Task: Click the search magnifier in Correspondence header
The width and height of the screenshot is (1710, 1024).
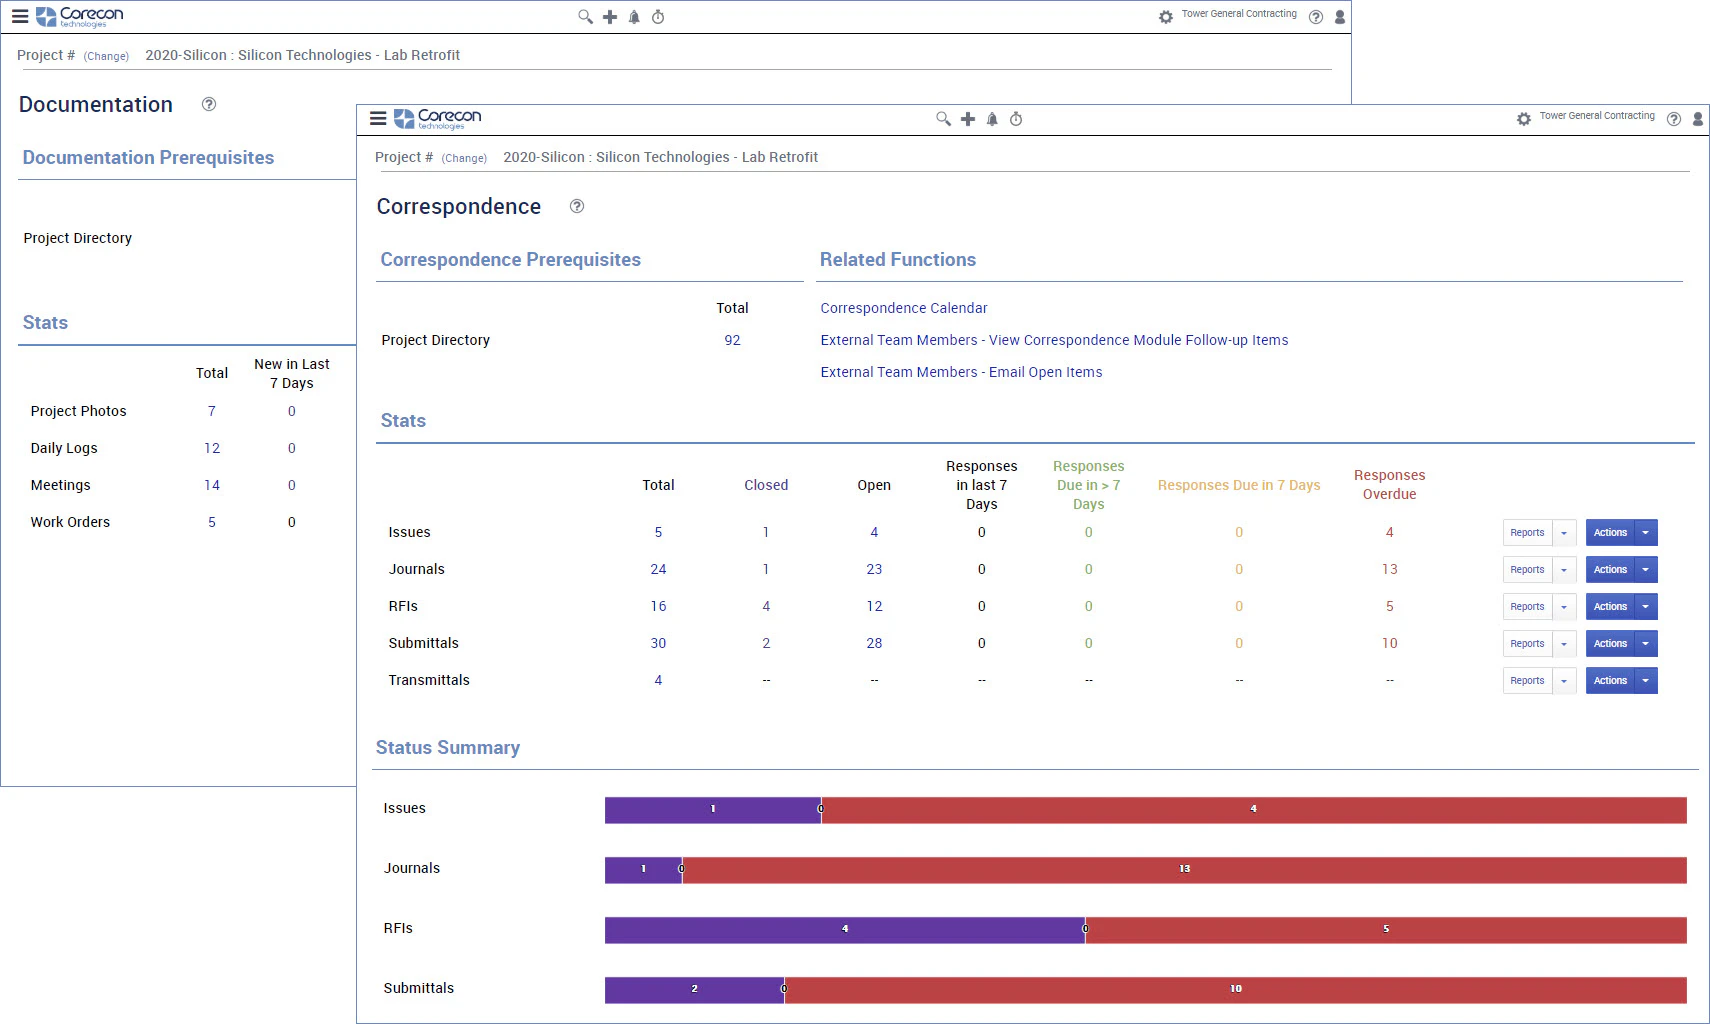Action: tap(943, 119)
